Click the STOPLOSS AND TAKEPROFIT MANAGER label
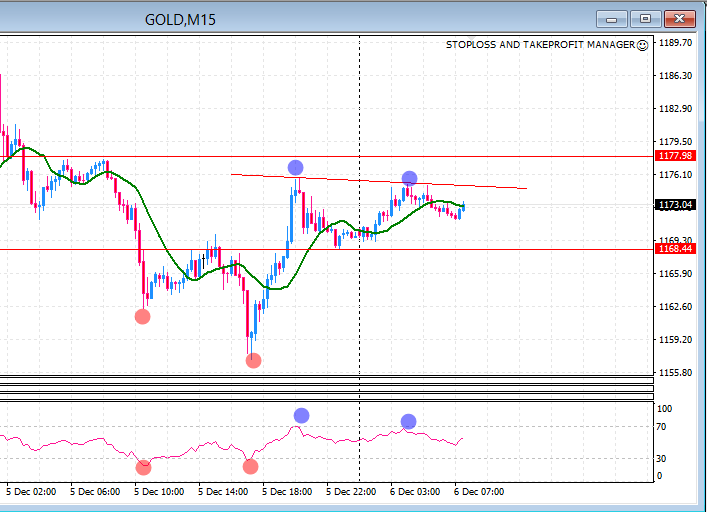The width and height of the screenshot is (707, 512). pyautogui.click(x=540, y=45)
